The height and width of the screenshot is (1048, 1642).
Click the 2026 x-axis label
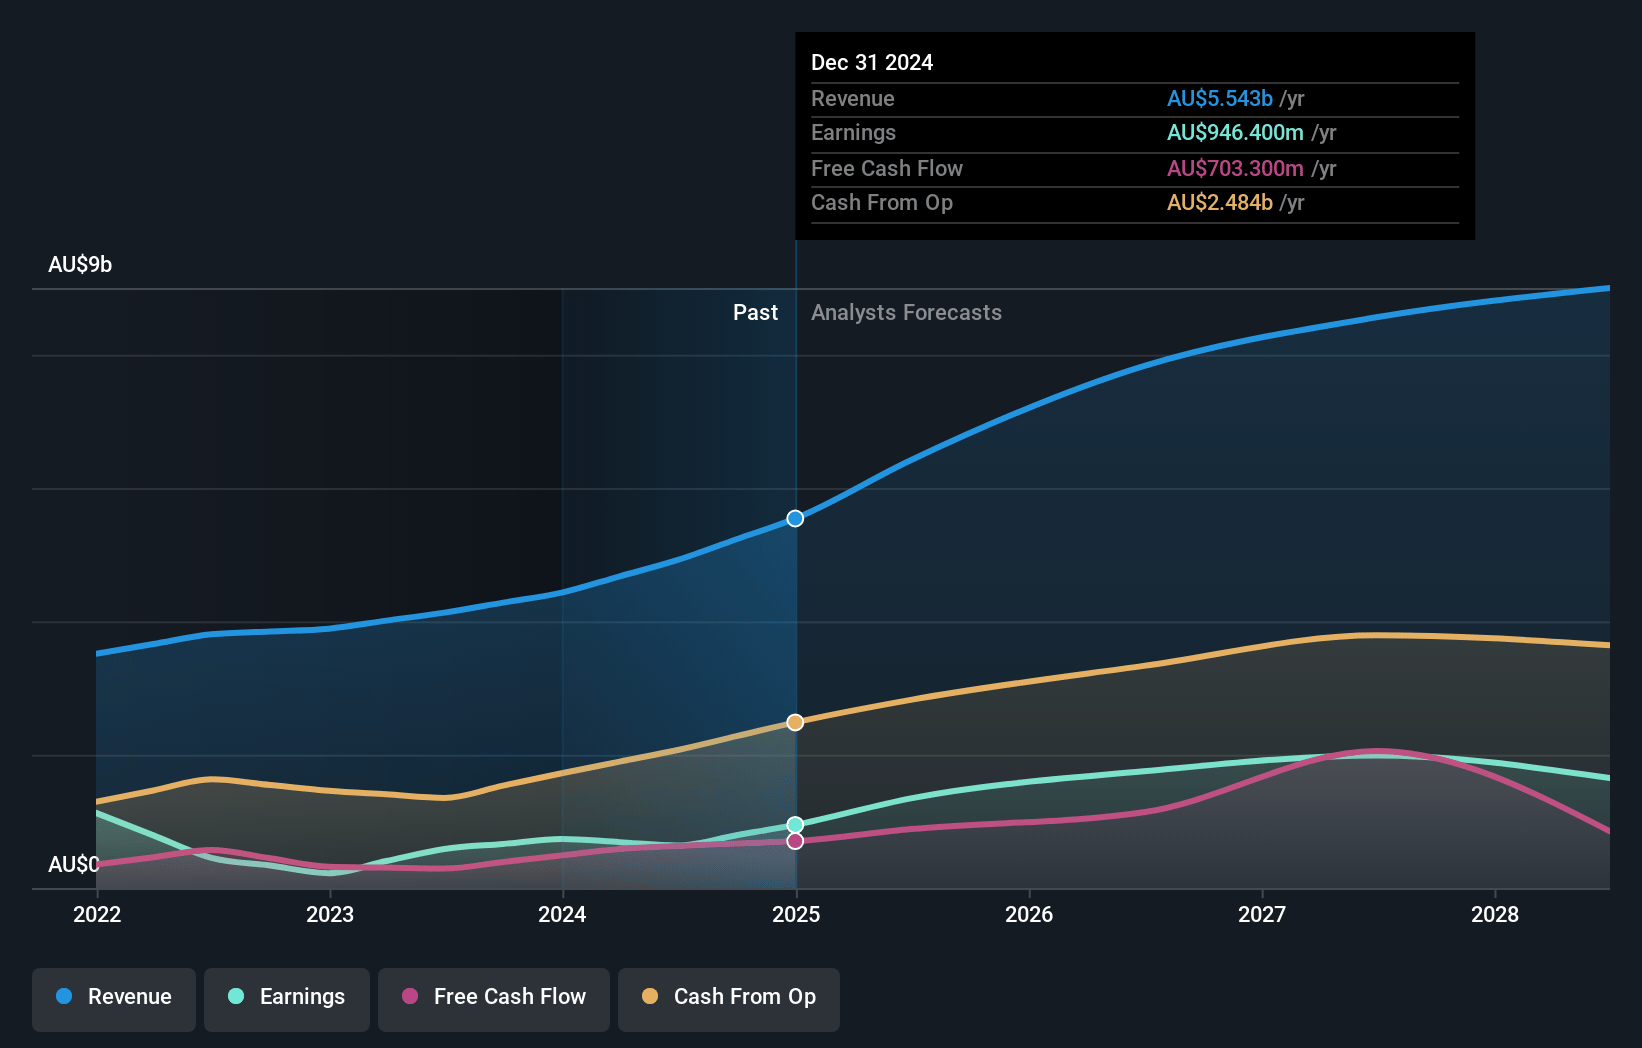pyautogui.click(x=1029, y=914)
